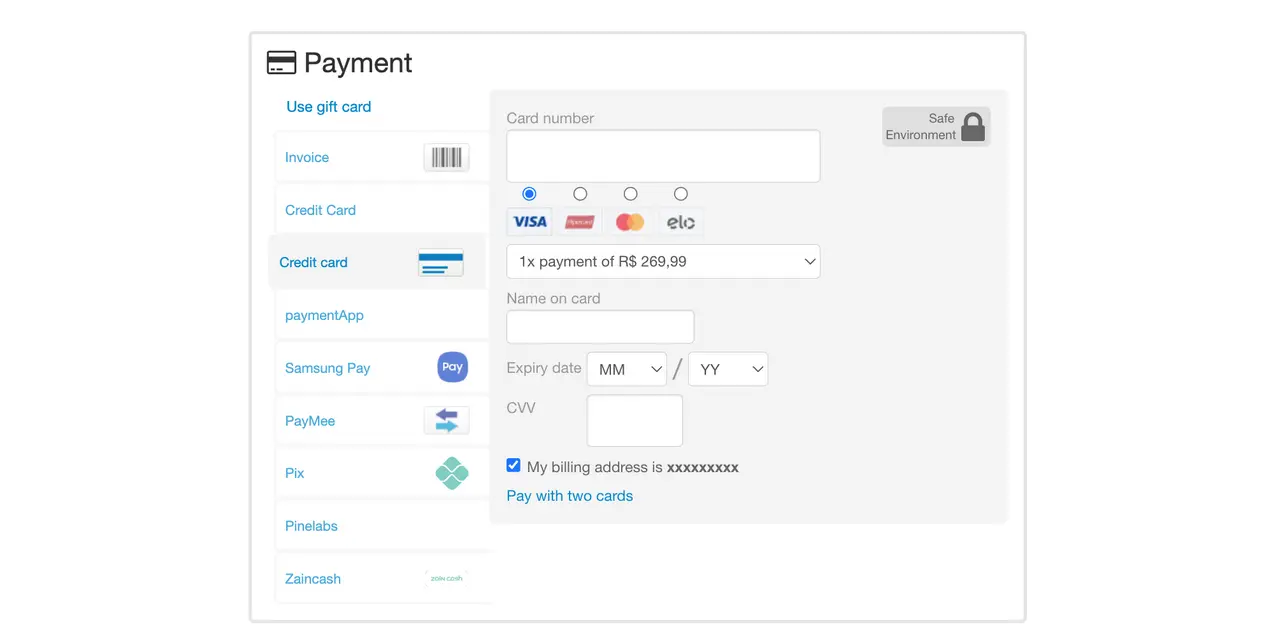The width and height of the screenshot is (1266, 627).
Task: Click the Pix diamond logo icon
Action: [452, 473]
